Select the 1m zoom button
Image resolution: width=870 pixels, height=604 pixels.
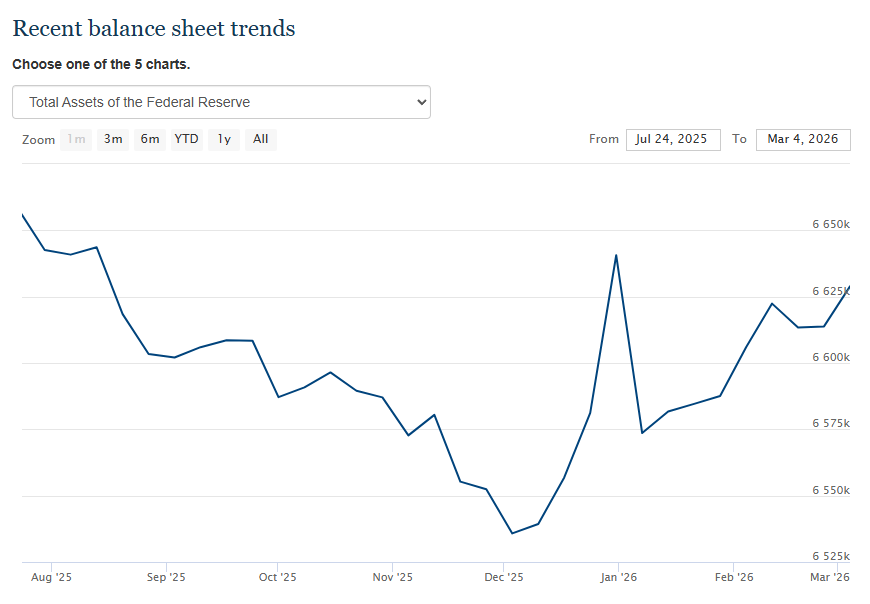point(76,139)
